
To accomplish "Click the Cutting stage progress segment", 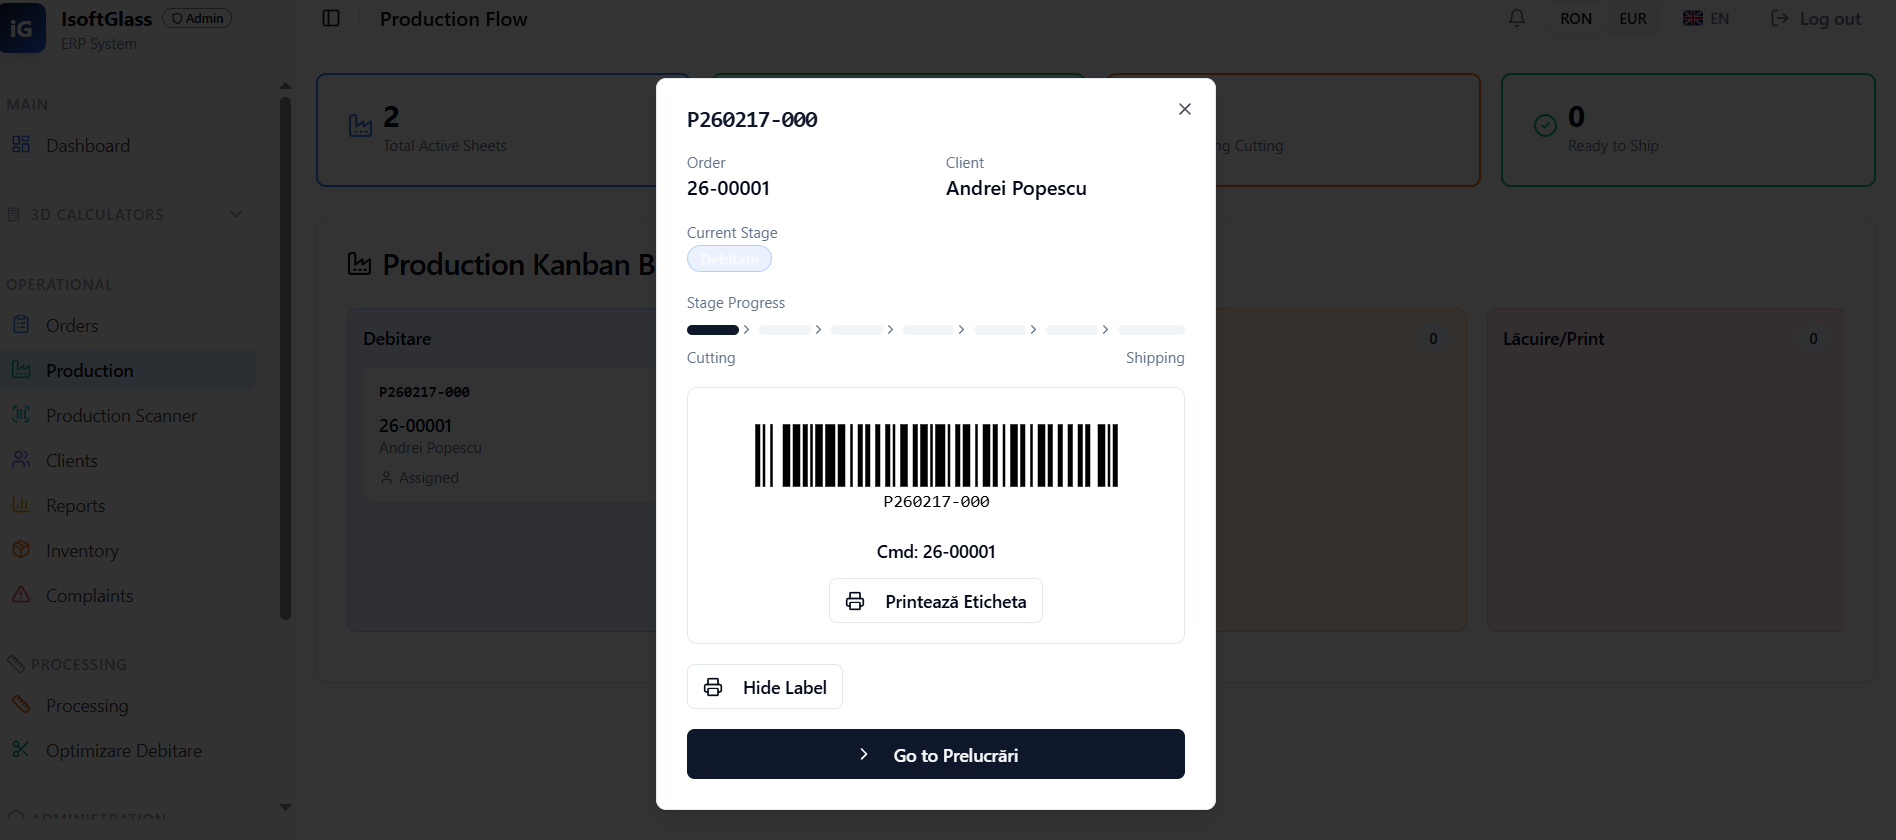I will [x=712, y=330].
